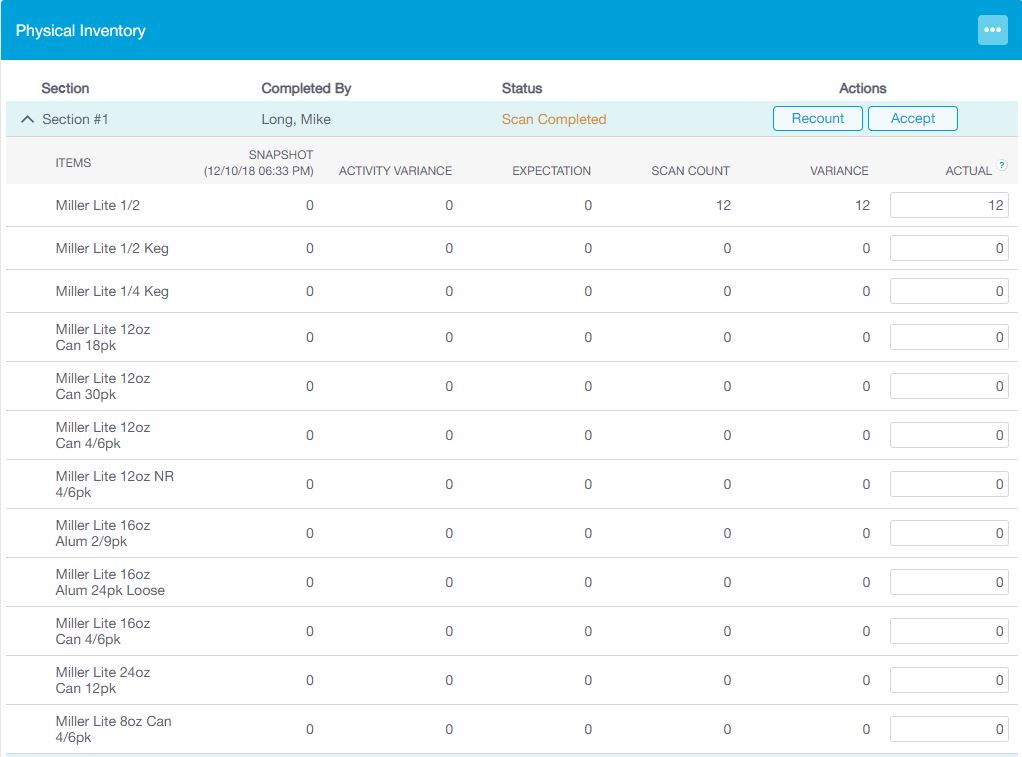
Task: Click activity variance for 12oz Can 4/6pk
Action: (449, 435)
